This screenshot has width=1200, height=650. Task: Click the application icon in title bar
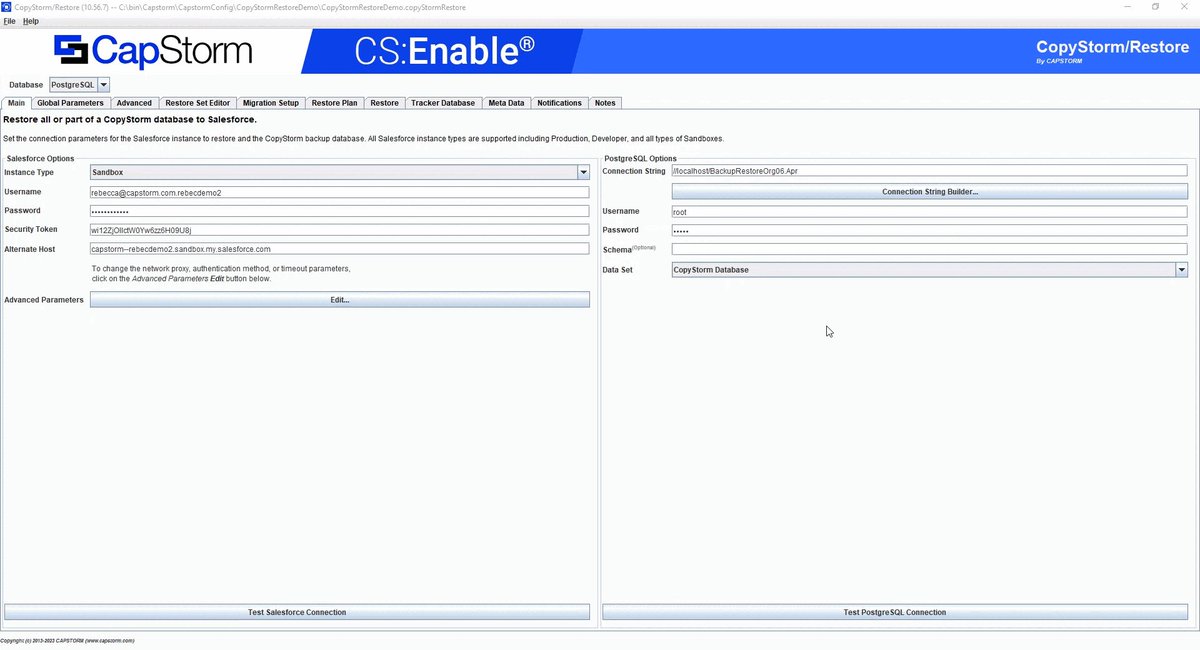point(7,7)
